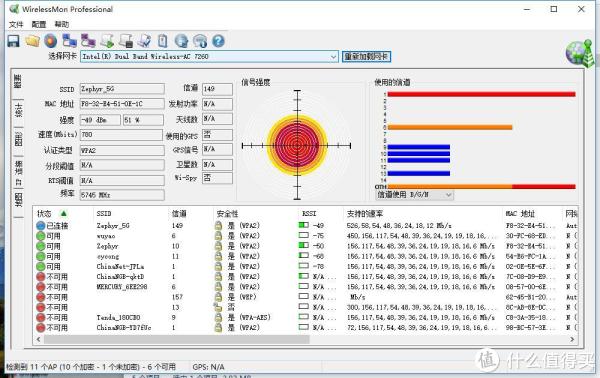Click the red orange globe toolbar icon
Viewport: 600px width, 378px height.
point(51,41)
